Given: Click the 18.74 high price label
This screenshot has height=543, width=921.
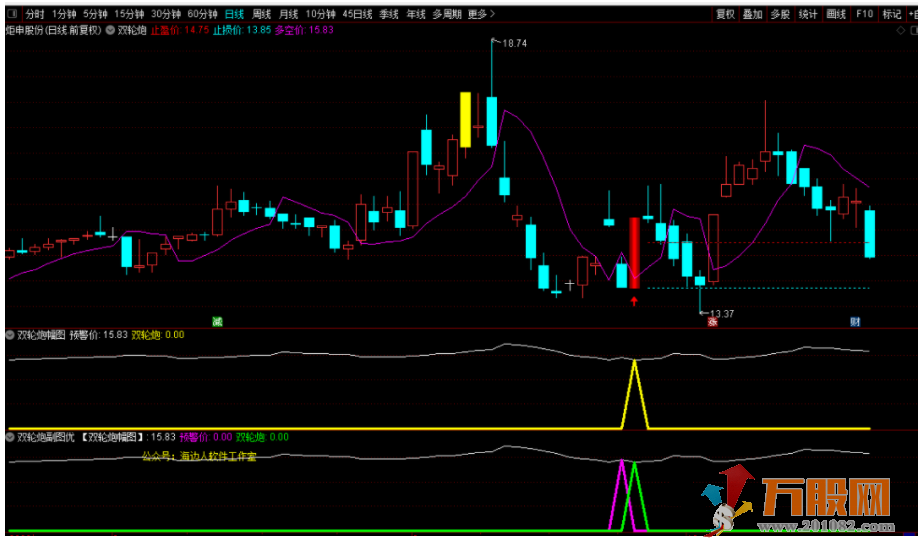Looking at the screenshot, I should click(514, 44).
